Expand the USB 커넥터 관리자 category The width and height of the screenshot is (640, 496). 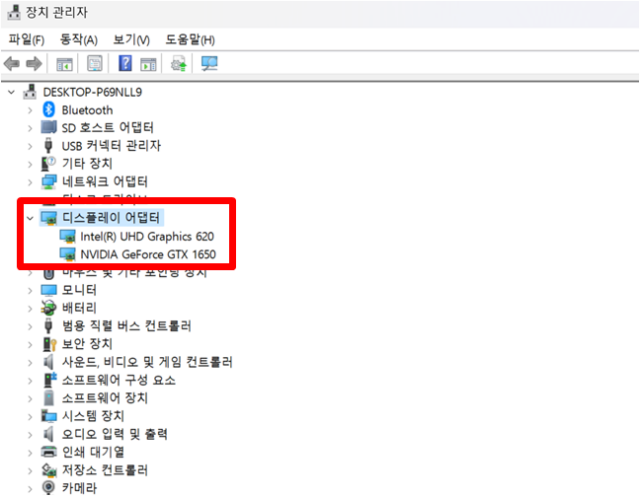click(x=30, y=146)
